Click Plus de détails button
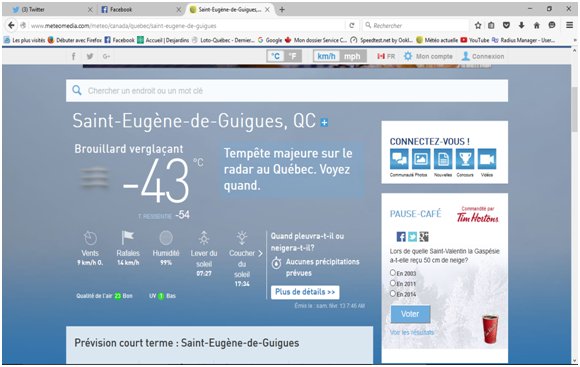The width and height of the screenshot is (580, 367). pos(305,292)
